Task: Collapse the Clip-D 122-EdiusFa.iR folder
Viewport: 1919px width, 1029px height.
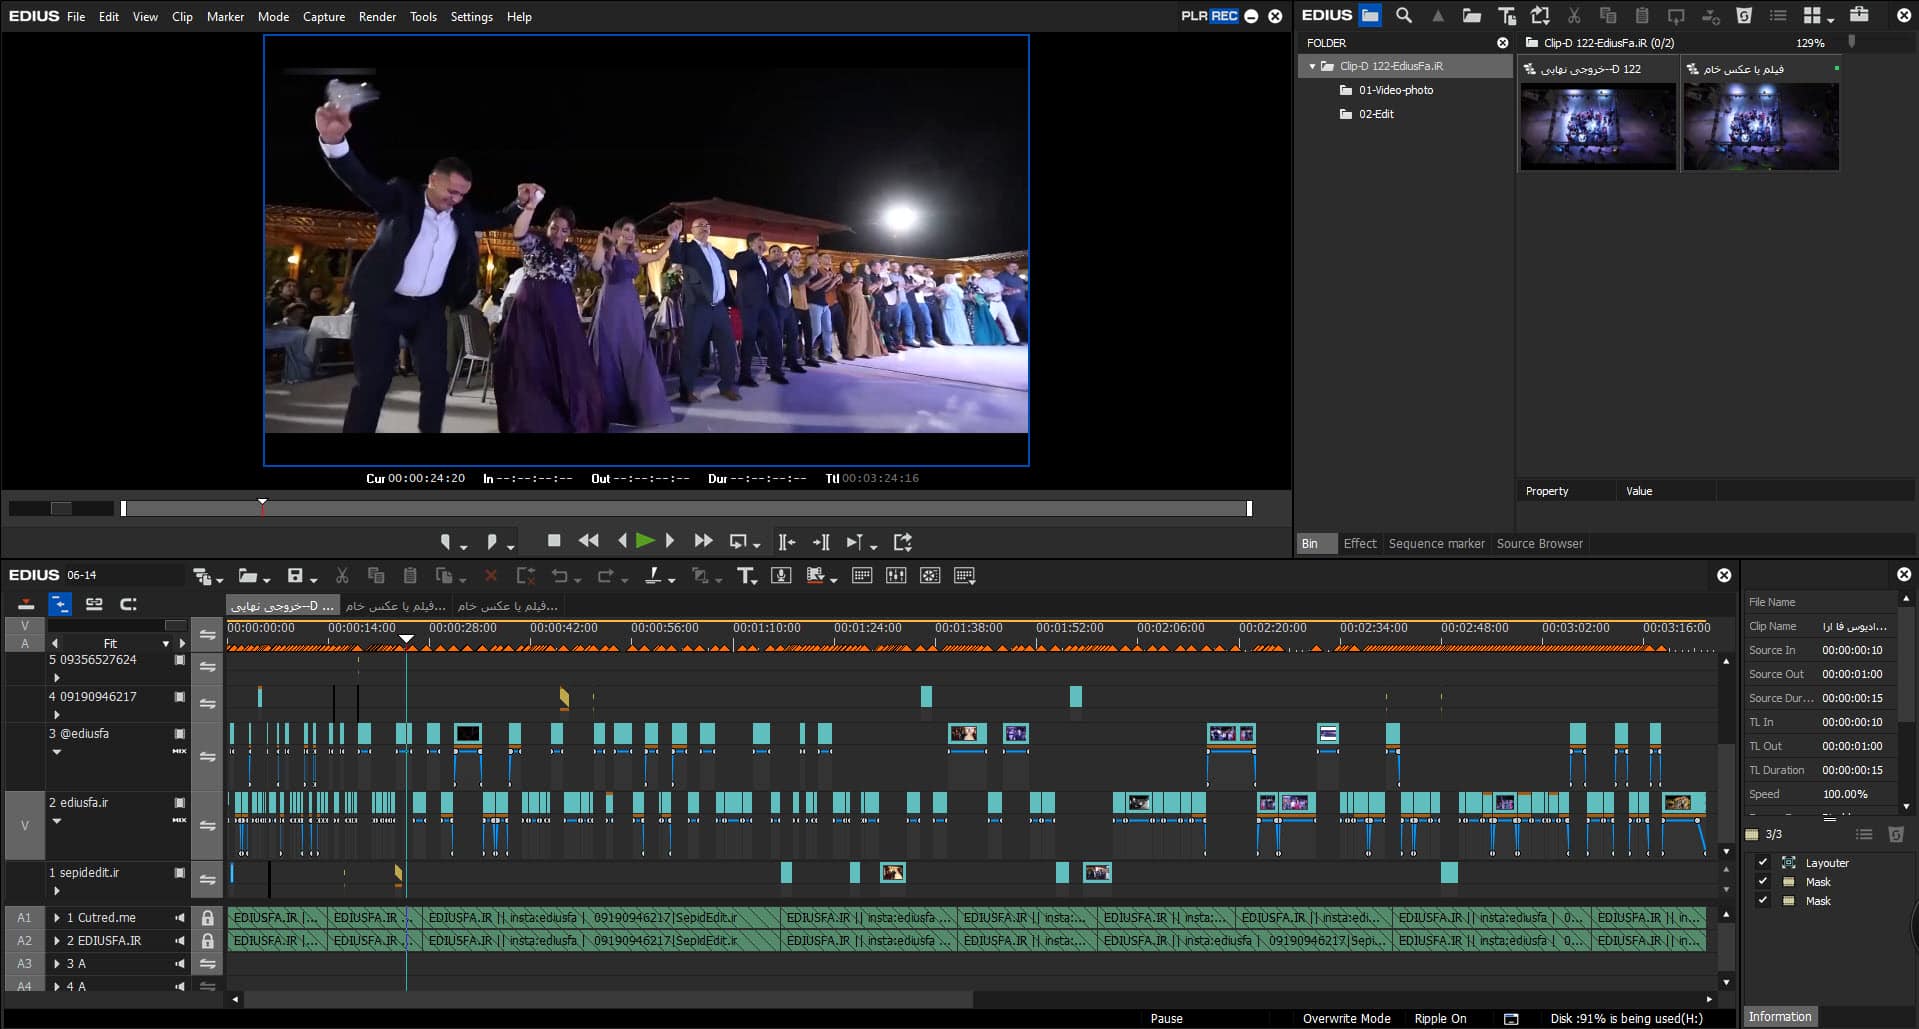Action: 1312,66
